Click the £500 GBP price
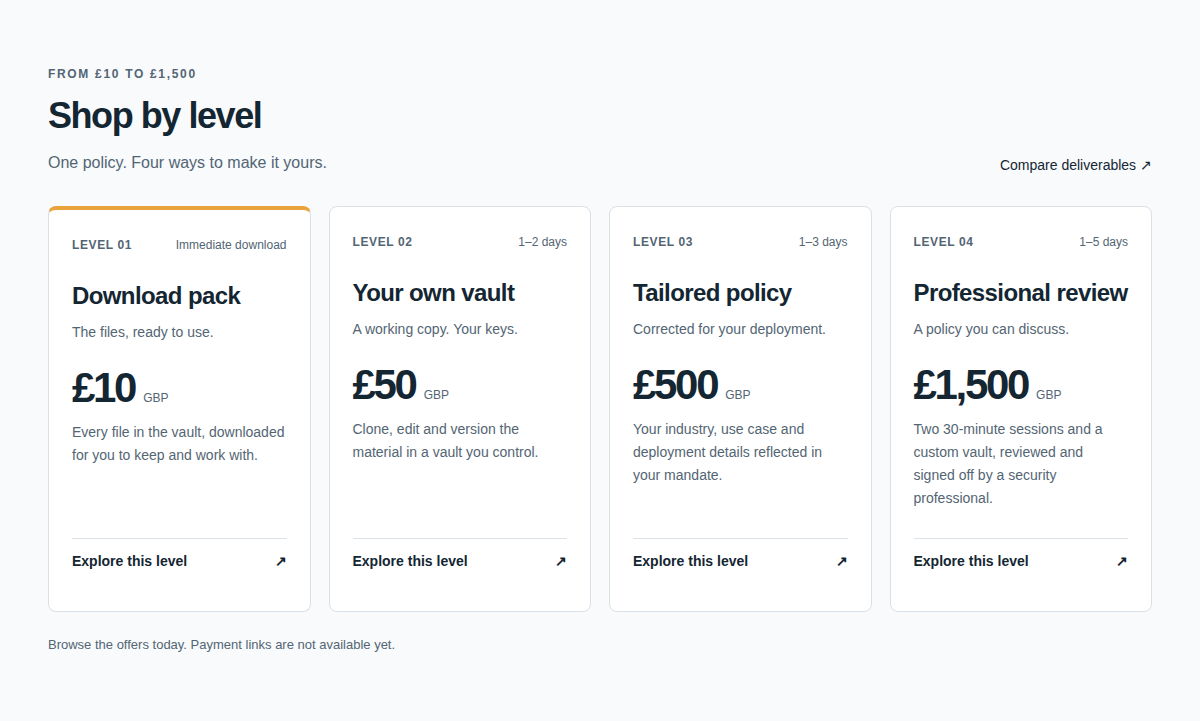 [x=692, y=385]
